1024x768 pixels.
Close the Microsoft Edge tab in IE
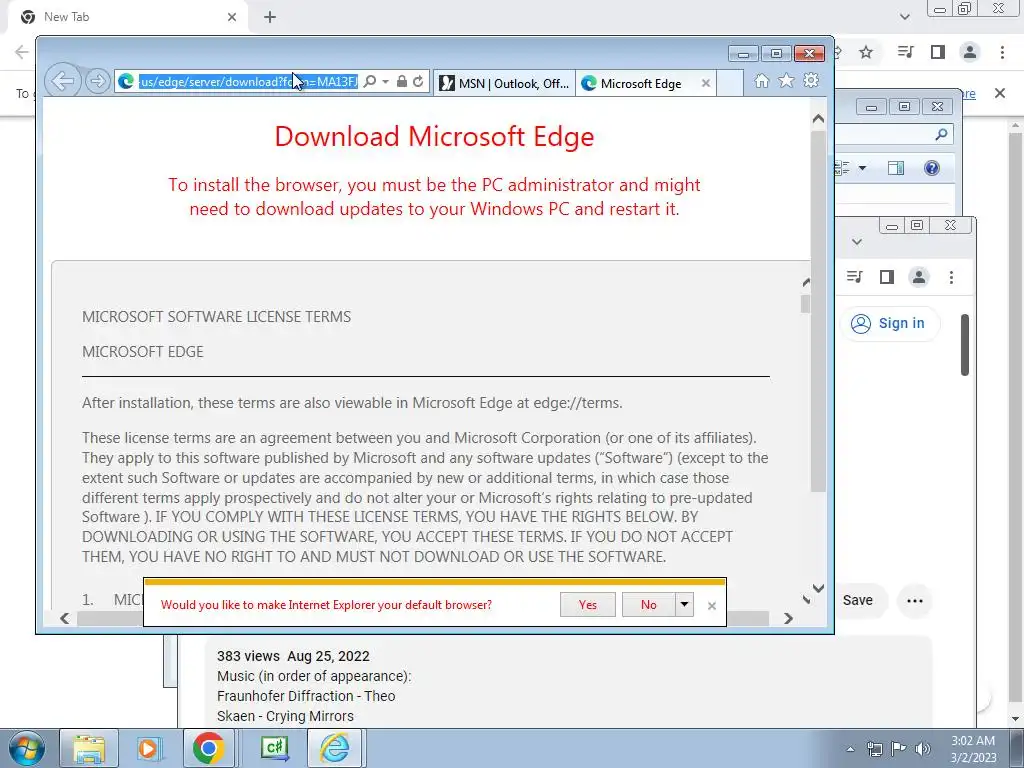point(705,83)
